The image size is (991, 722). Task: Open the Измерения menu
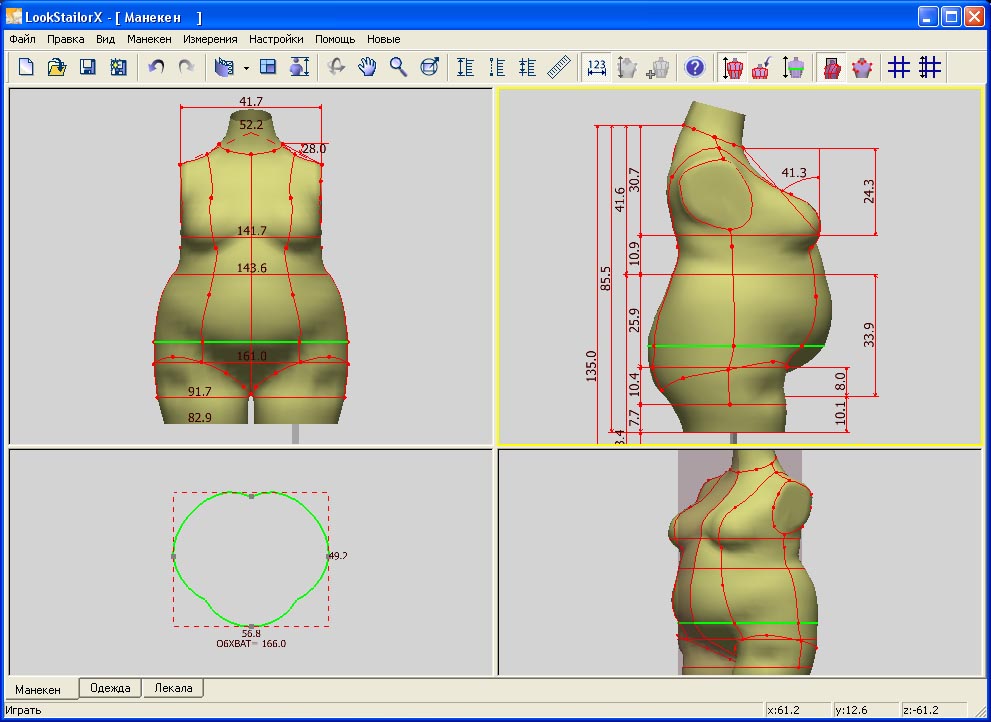click(210, 39)
